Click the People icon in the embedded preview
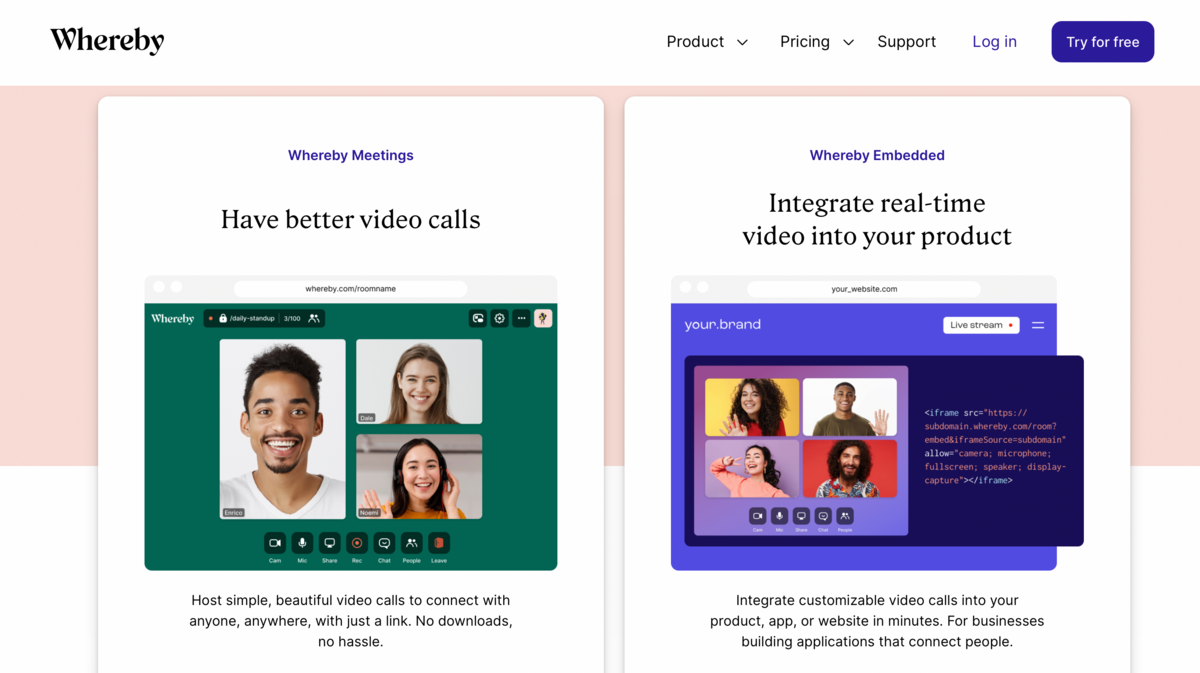The height and width of the screenshot is (673, 1200). click(x=845, y=516)
